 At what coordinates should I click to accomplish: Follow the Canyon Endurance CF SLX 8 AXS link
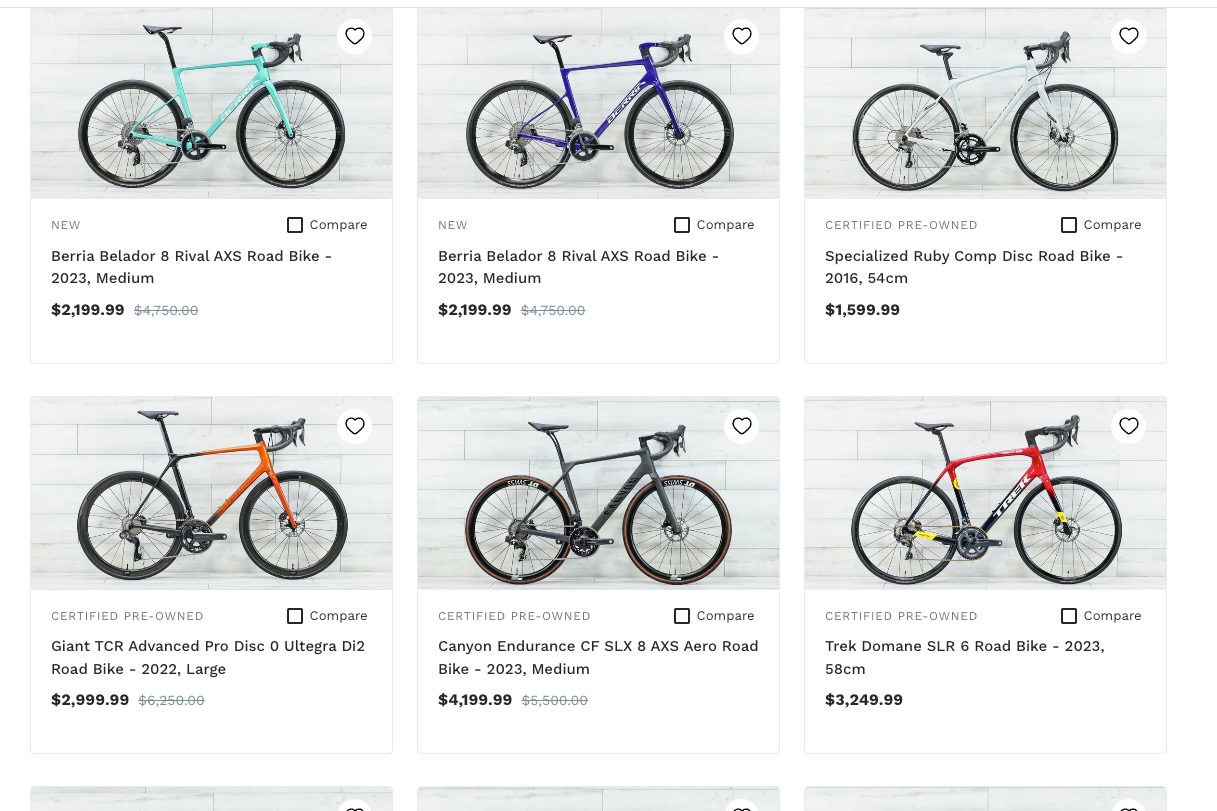click(x=598, y=657)
